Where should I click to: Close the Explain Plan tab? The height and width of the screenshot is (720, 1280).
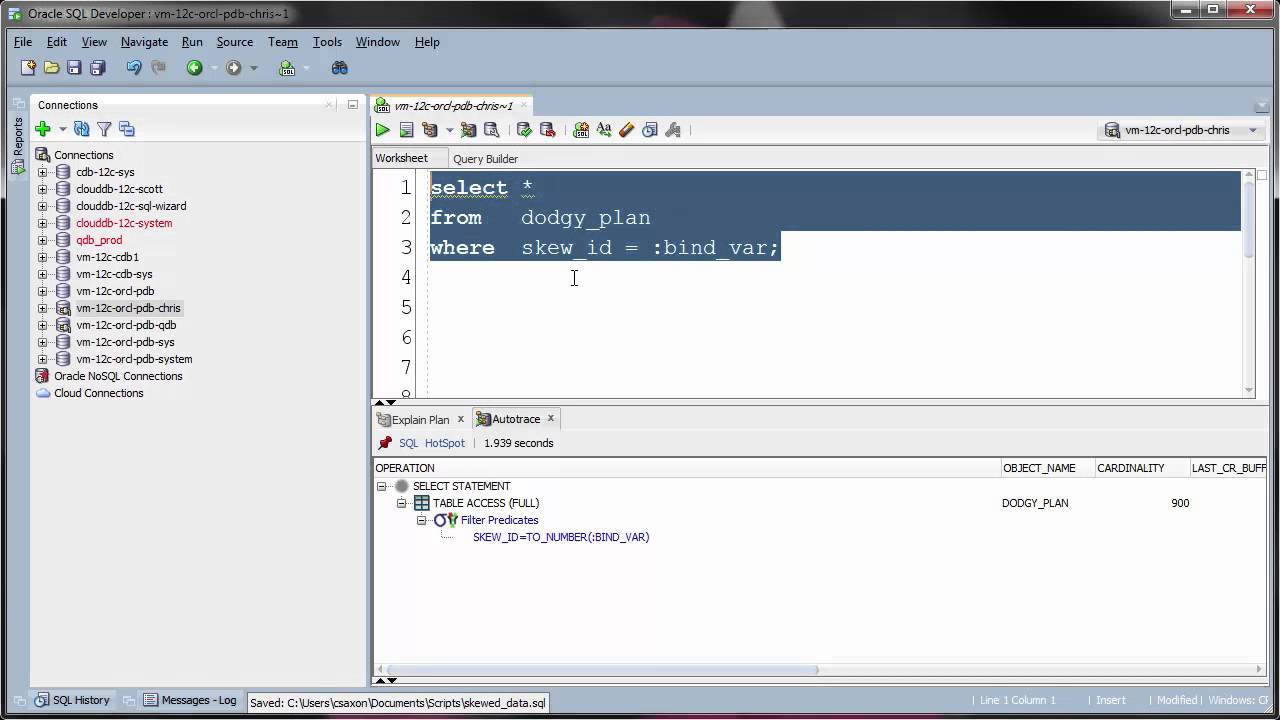pyautogui.click(x=461, y=419)
